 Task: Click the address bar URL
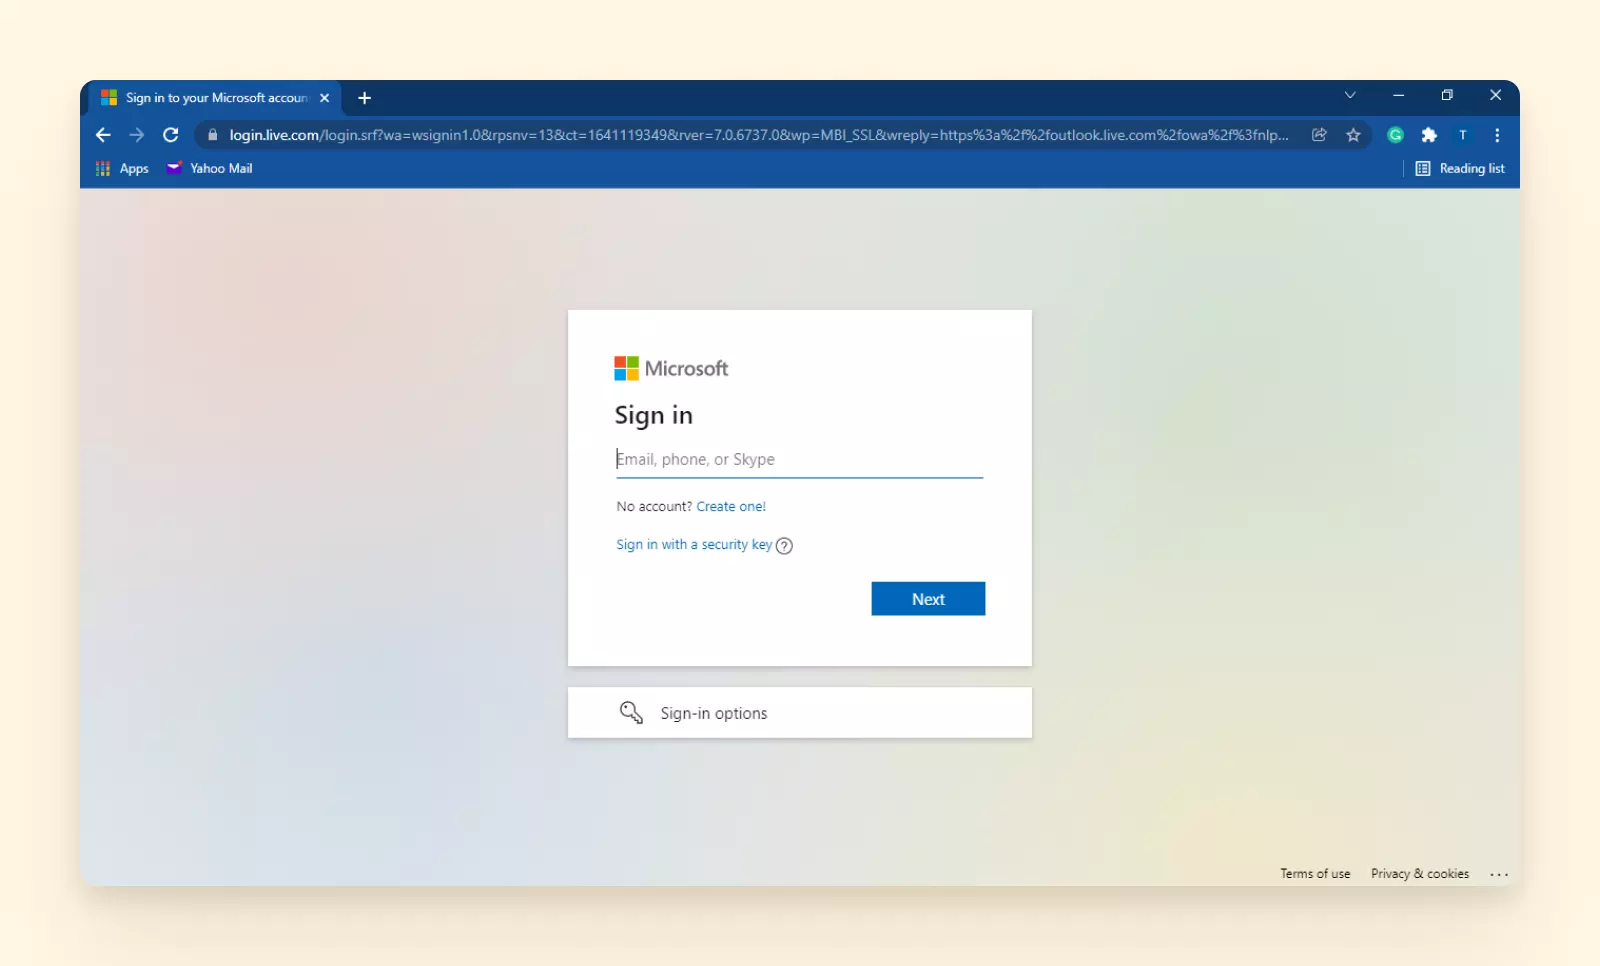758,135
